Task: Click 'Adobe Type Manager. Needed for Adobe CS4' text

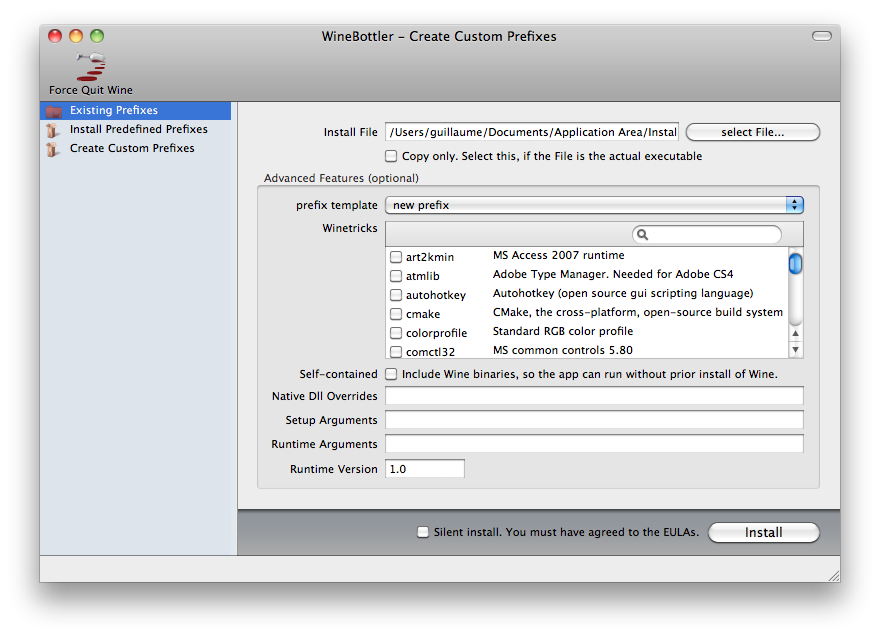Action: 613,274
